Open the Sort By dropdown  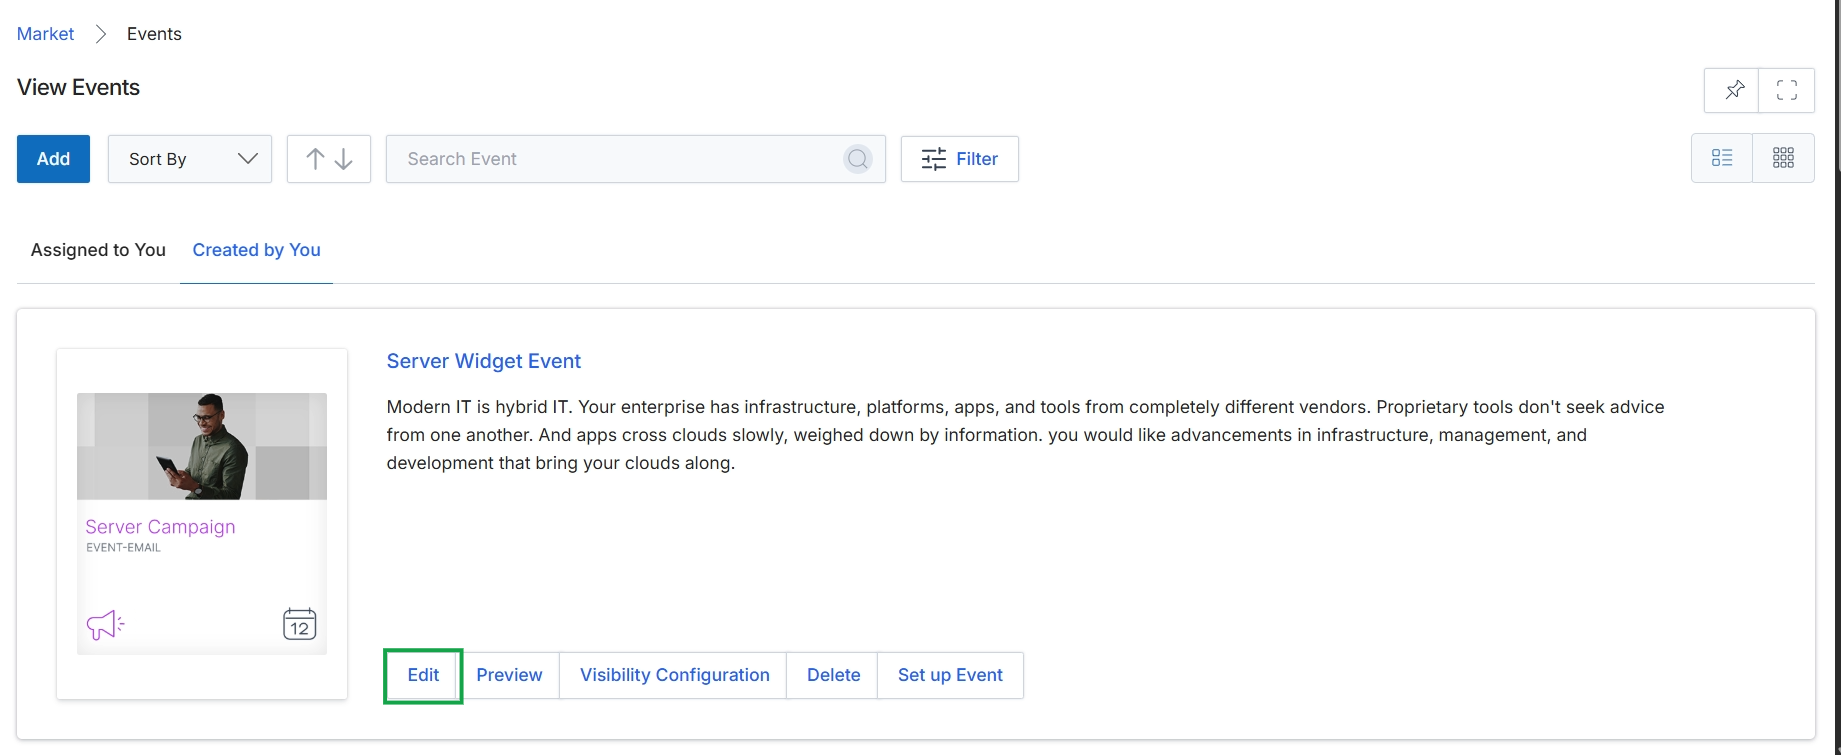pyautogui.click(x=190, y=159)
